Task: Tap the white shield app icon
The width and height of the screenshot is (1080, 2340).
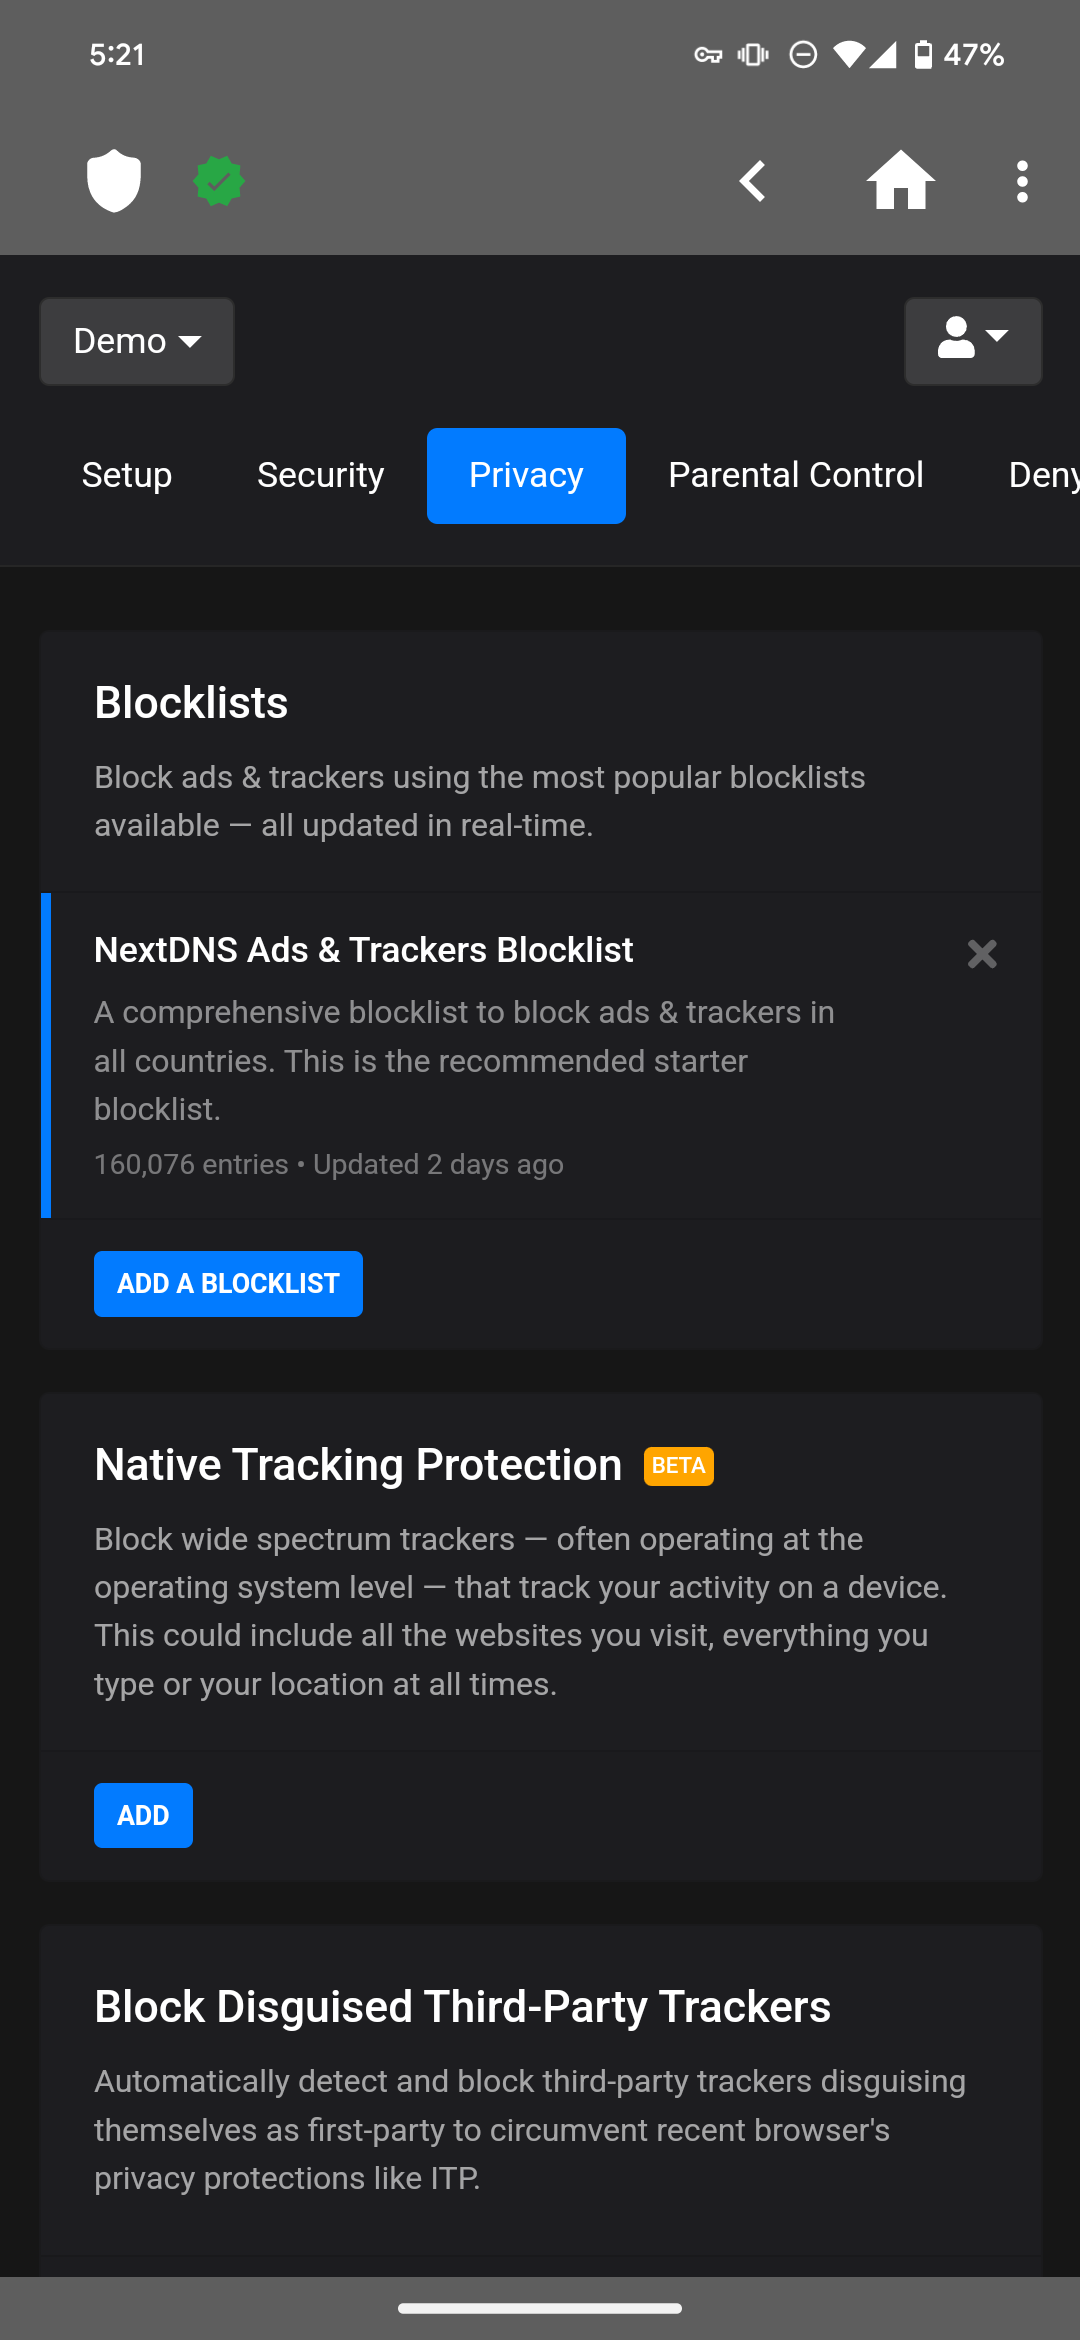Action: 114,181
